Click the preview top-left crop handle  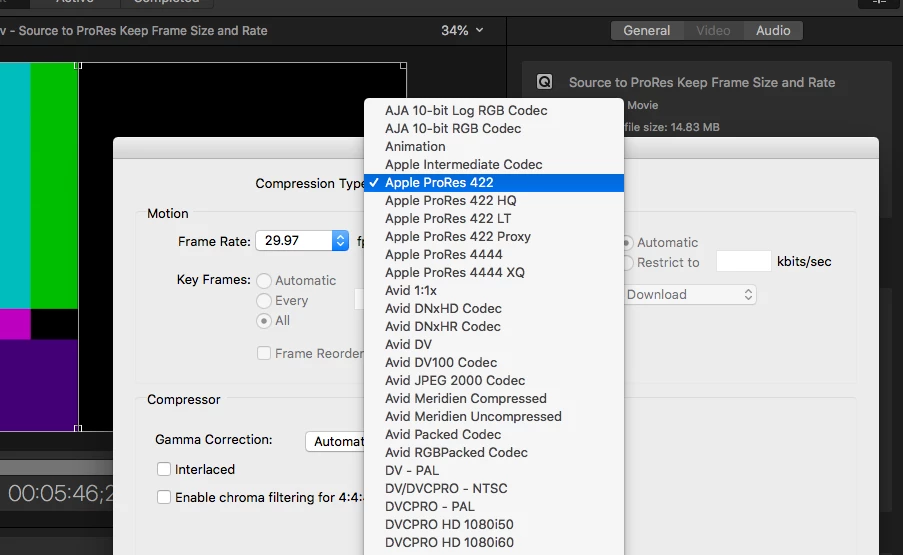pos(78,66)
